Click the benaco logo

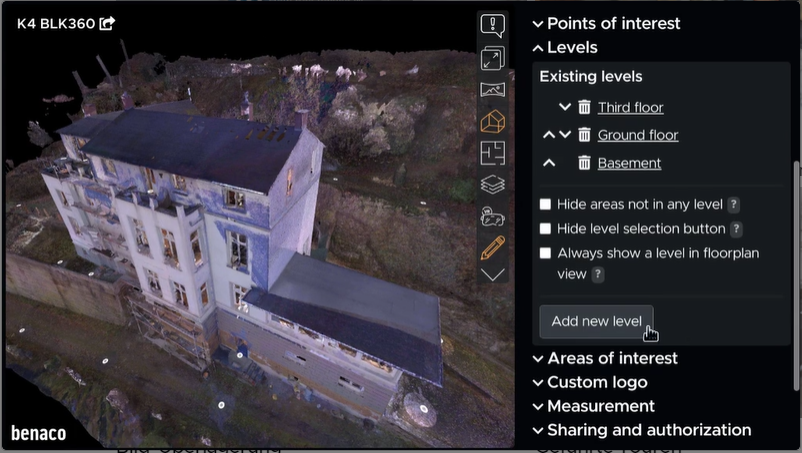(x=38, y=434)
